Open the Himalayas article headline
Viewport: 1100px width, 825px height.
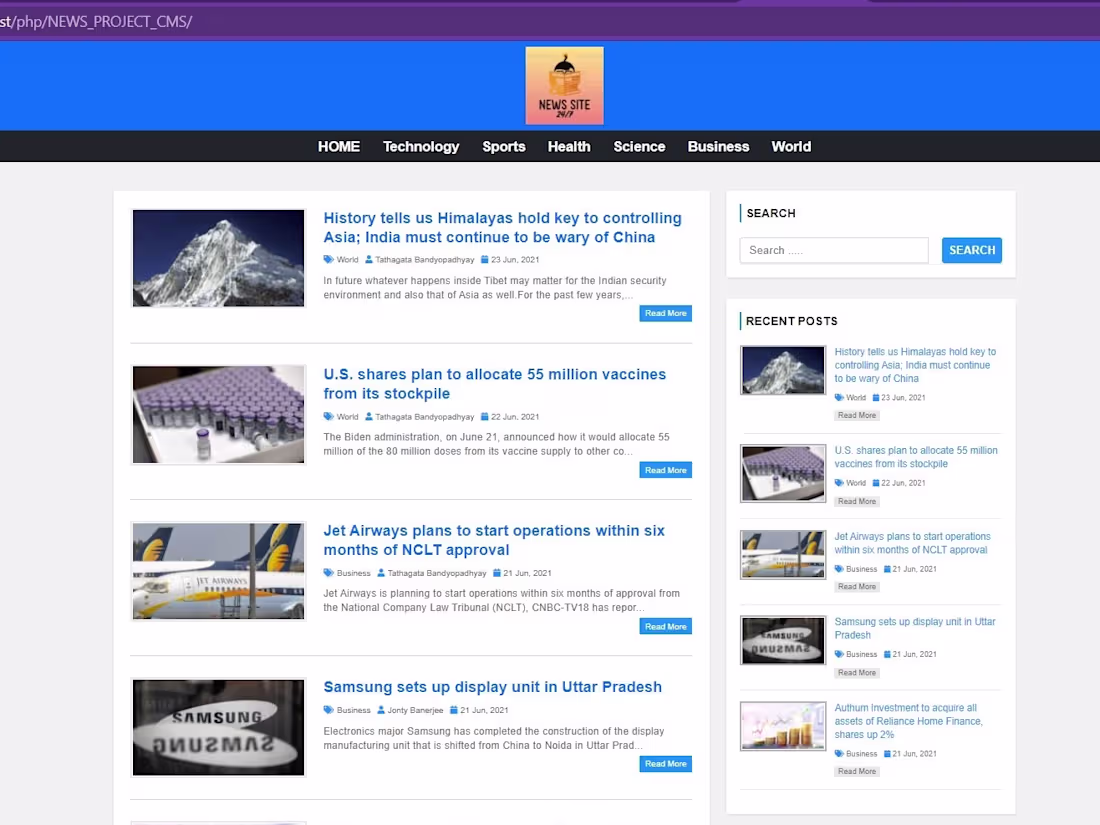[502, 227]
